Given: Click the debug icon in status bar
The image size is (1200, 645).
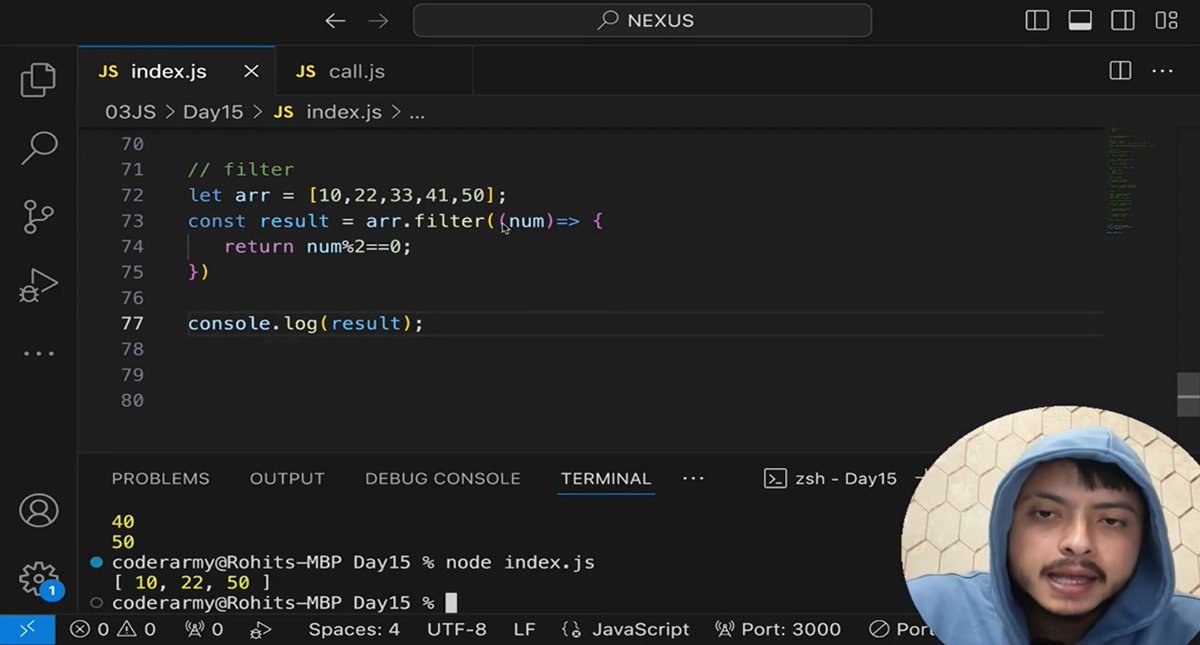Looking at the screenshot, I should (261, 629).
